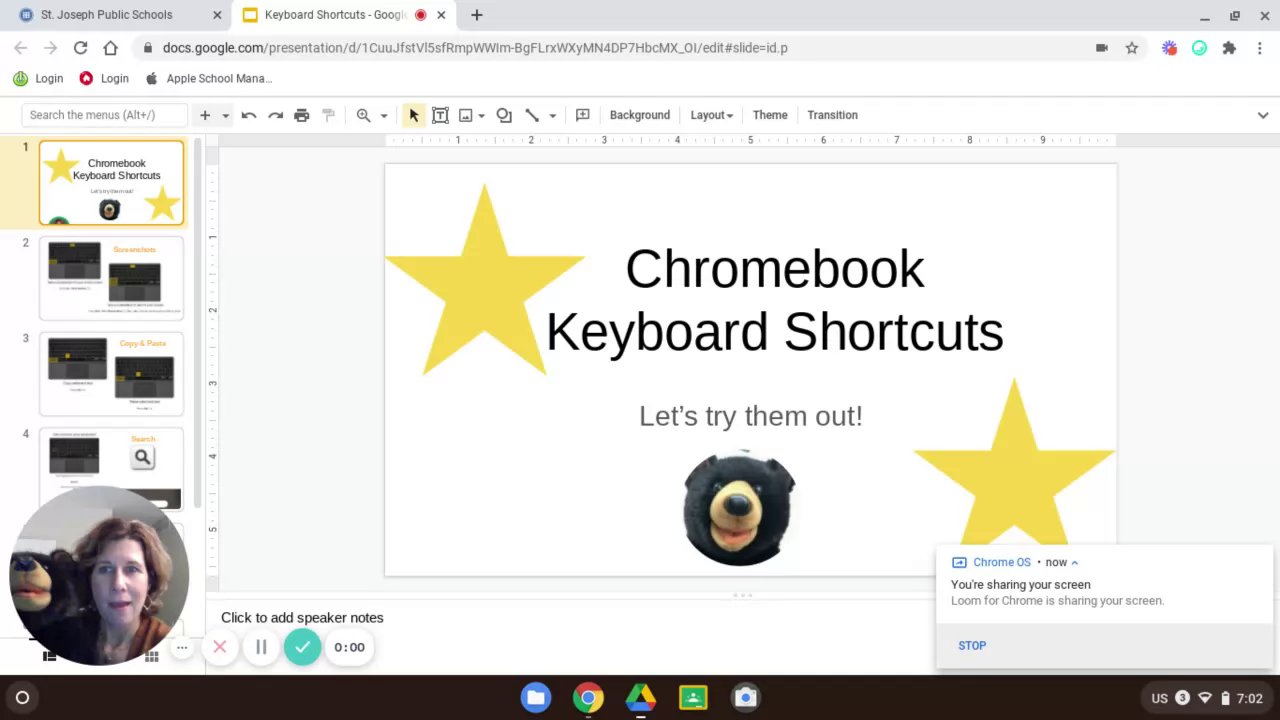Image resolution: width=1280 pixels, height=720 pixels.
Task: Open the zoom level dropdown arrow
Action: click(x=384, y=115)
